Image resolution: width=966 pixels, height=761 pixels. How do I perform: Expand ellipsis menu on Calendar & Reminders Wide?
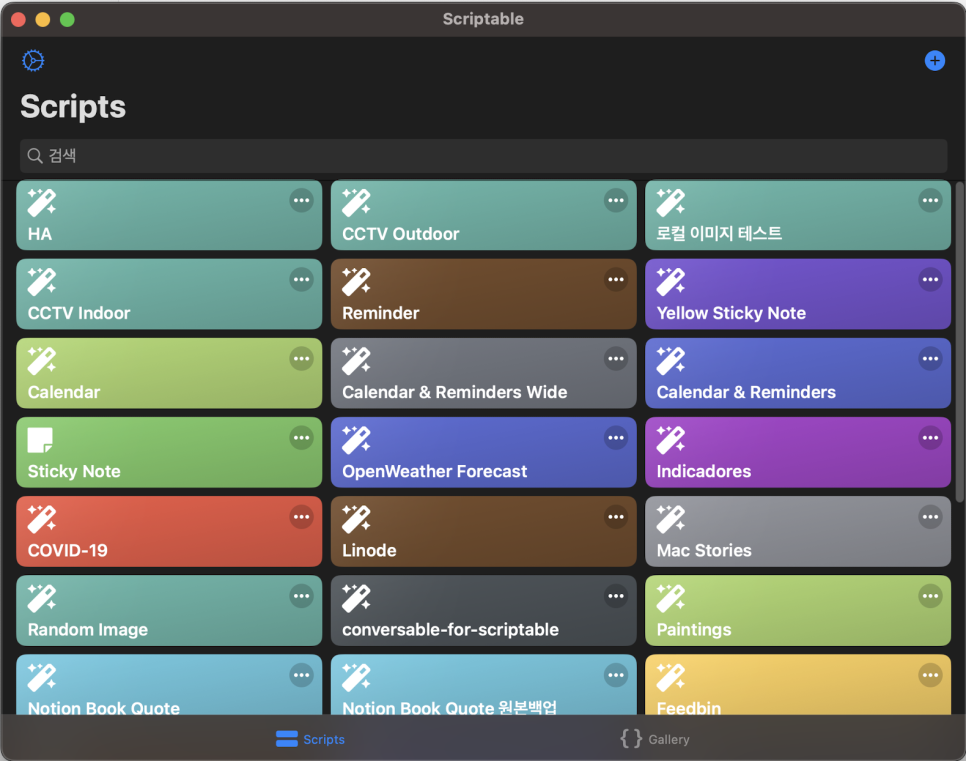(616, 359)
